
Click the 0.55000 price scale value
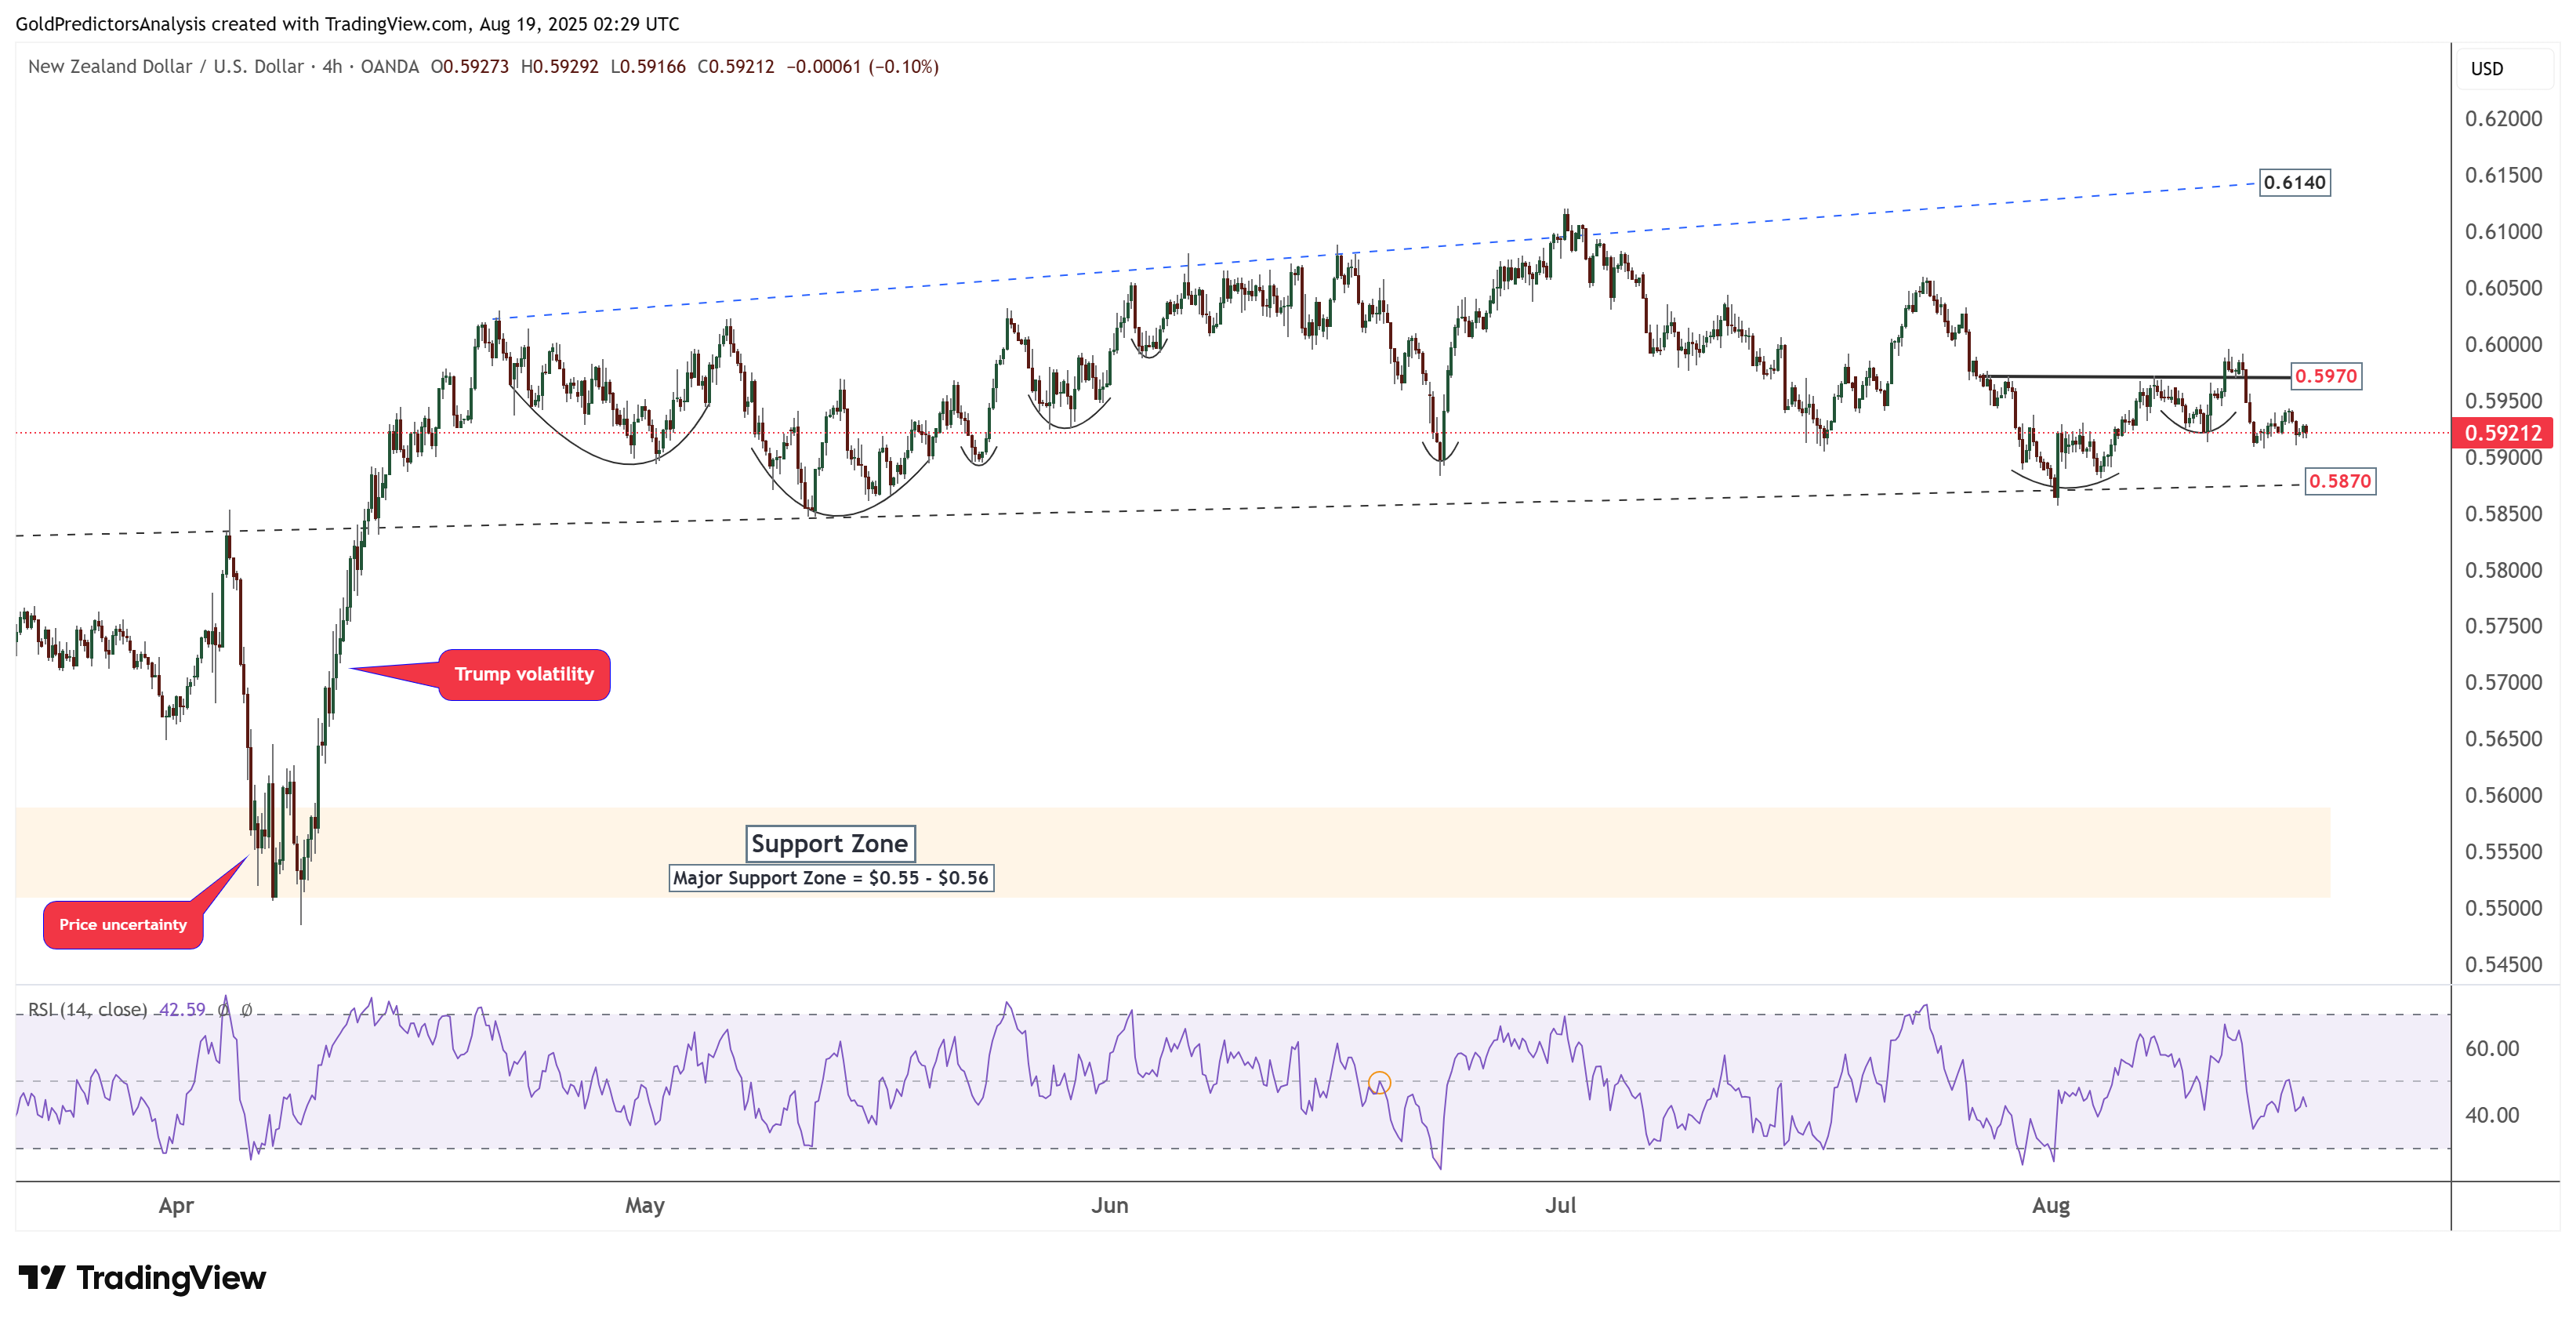pyautogui.click(x=2503, y=908)
